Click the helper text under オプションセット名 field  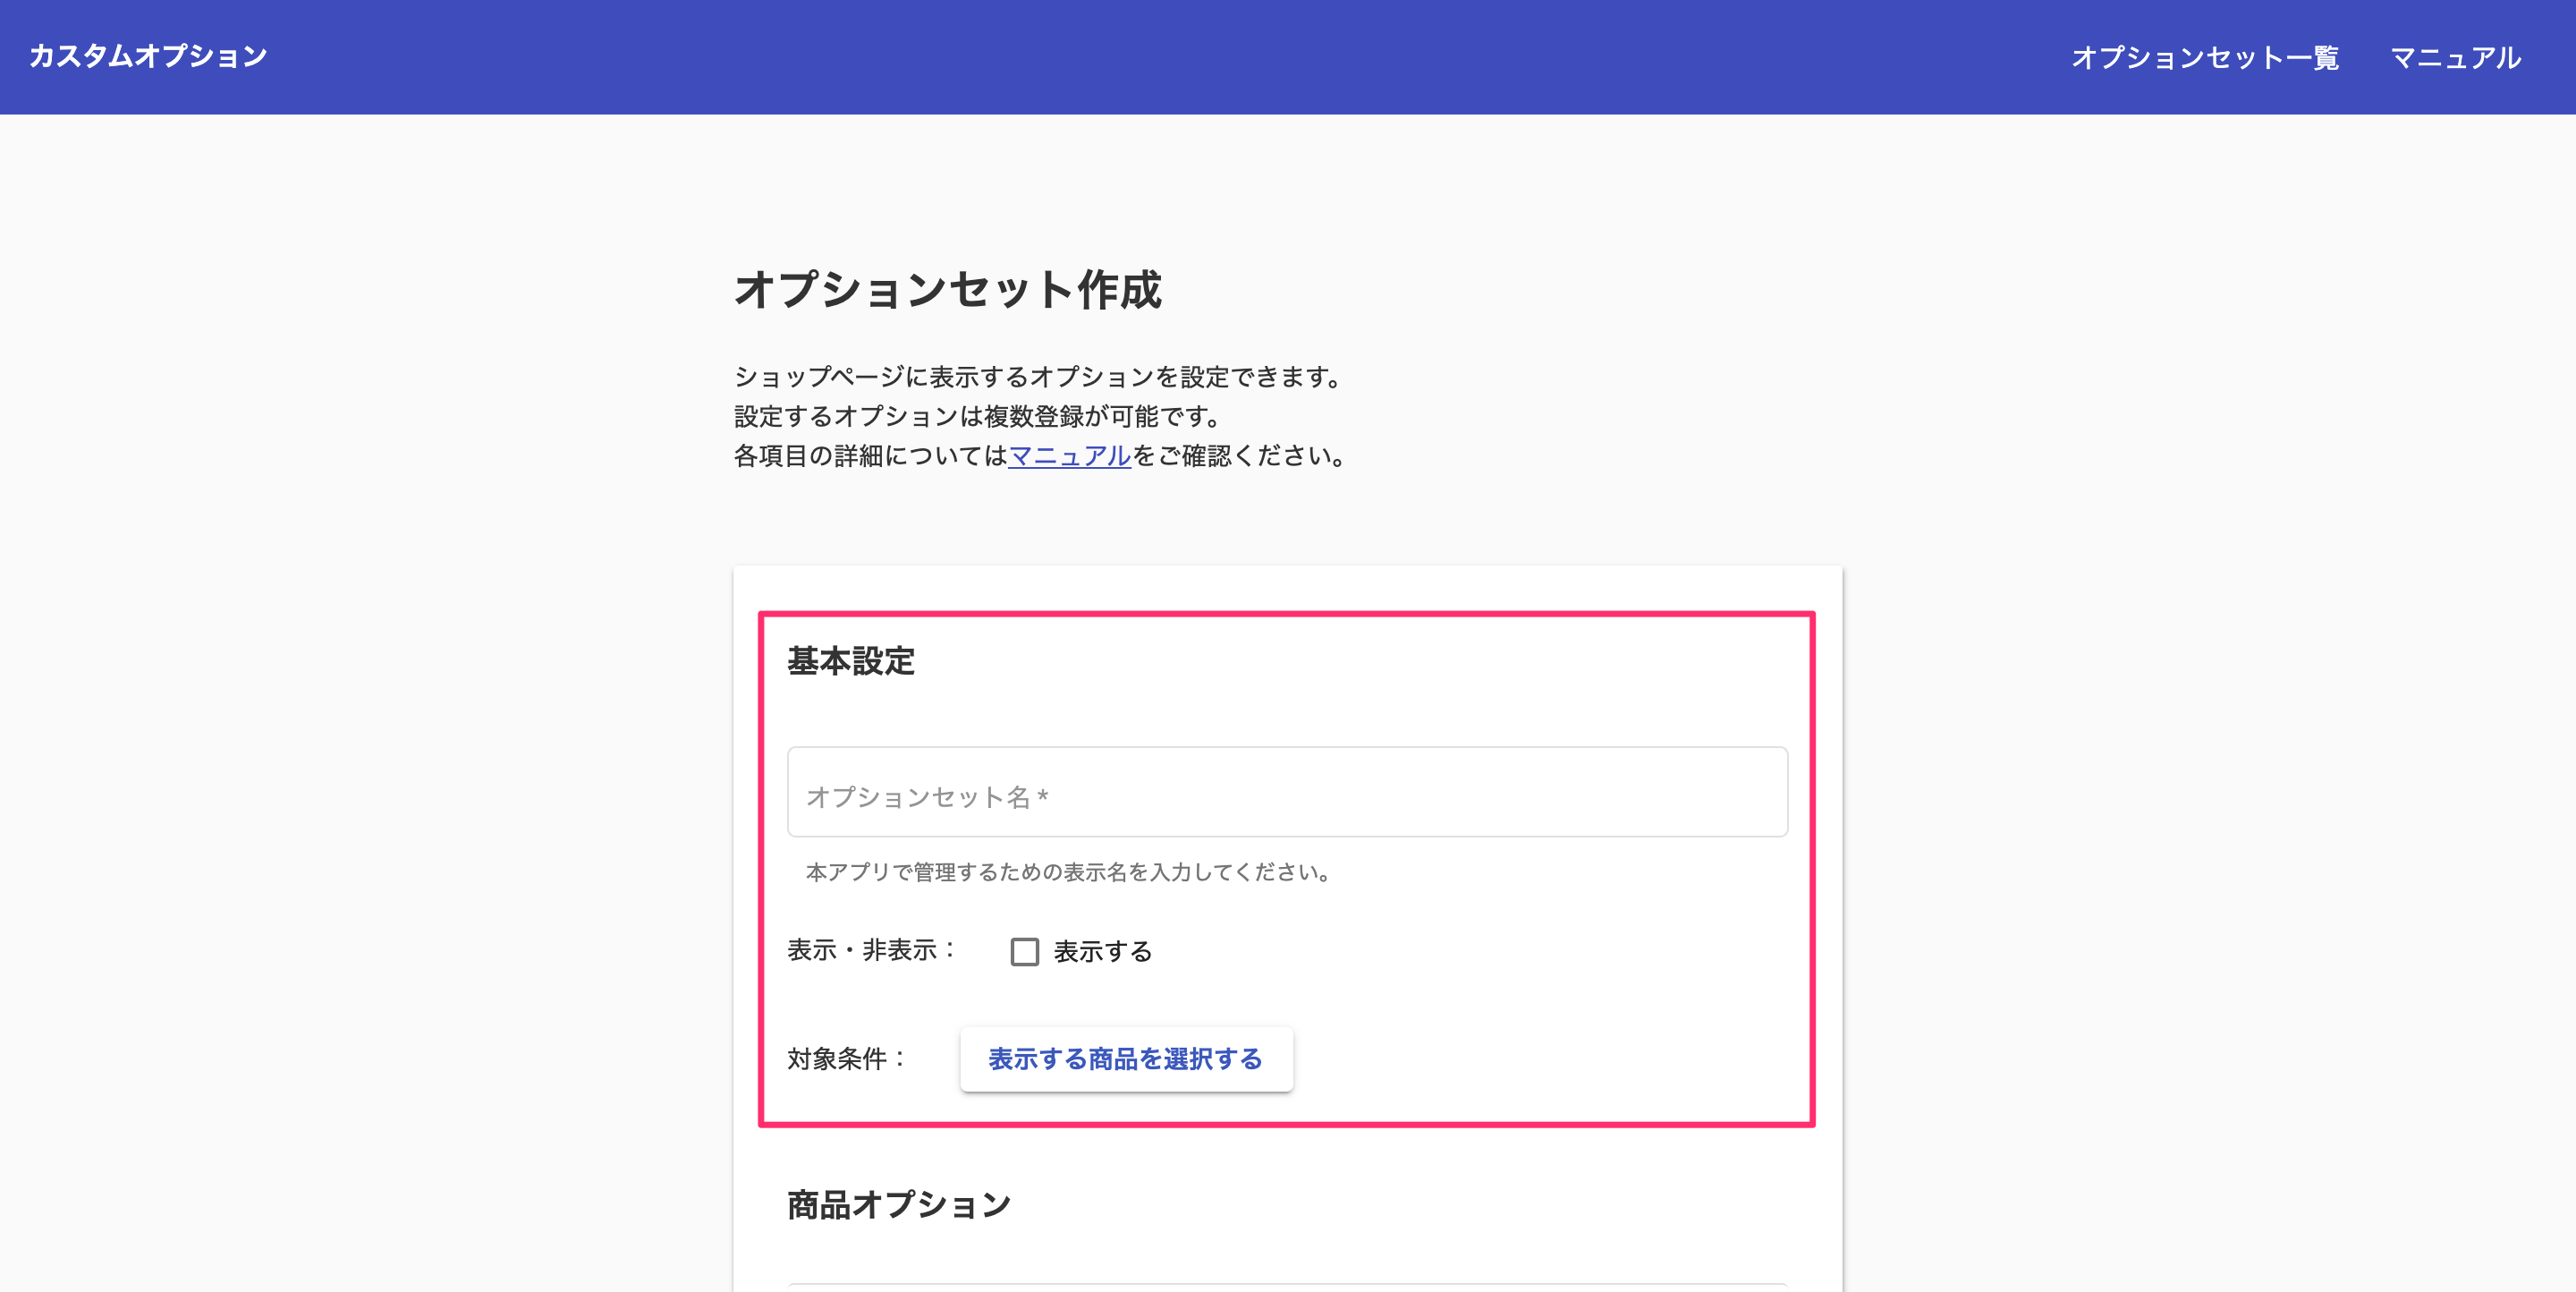(x=1068, y=872)
